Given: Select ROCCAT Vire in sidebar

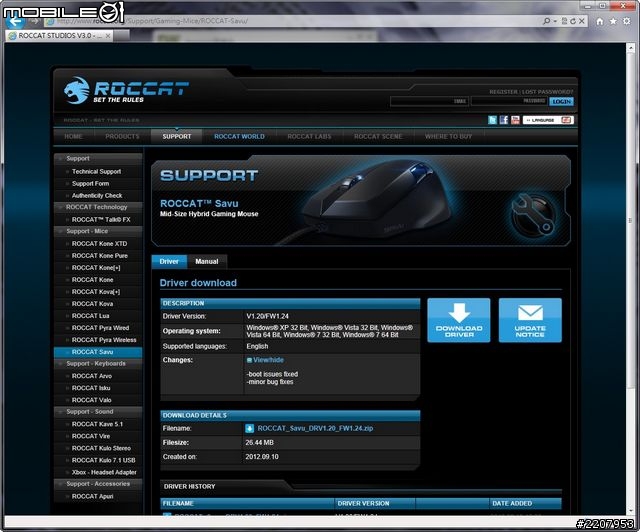Looking at the screenshot, I should (x=91, y=436).
